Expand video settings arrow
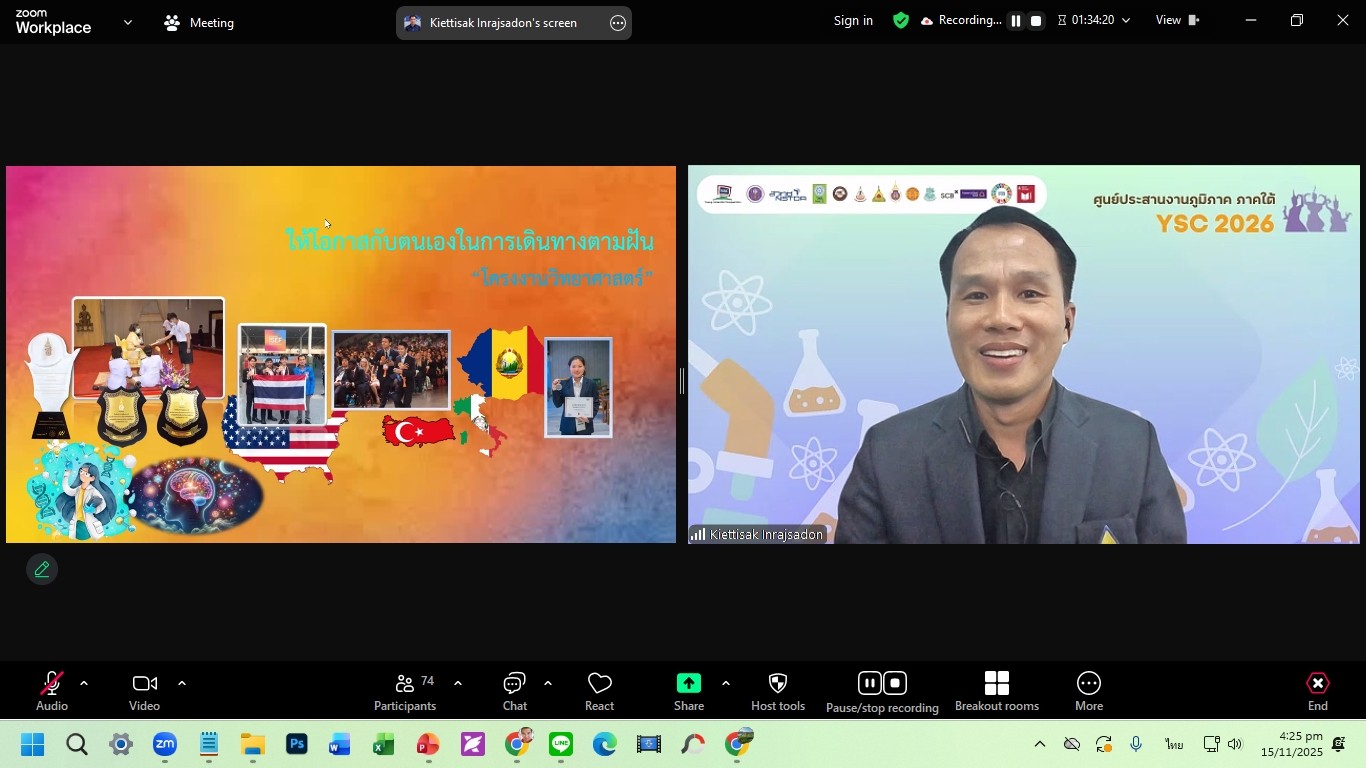 click(x=182, y=684)
